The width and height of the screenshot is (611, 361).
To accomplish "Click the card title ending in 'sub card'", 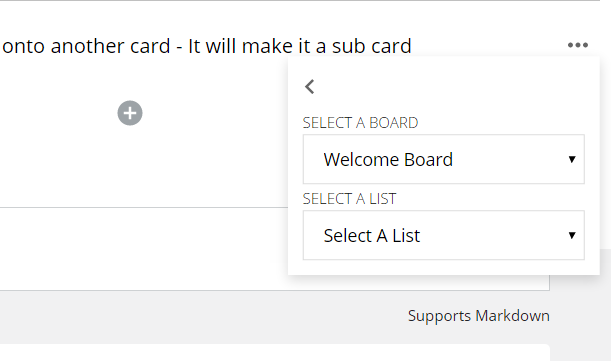I will (x=207, y=46).
